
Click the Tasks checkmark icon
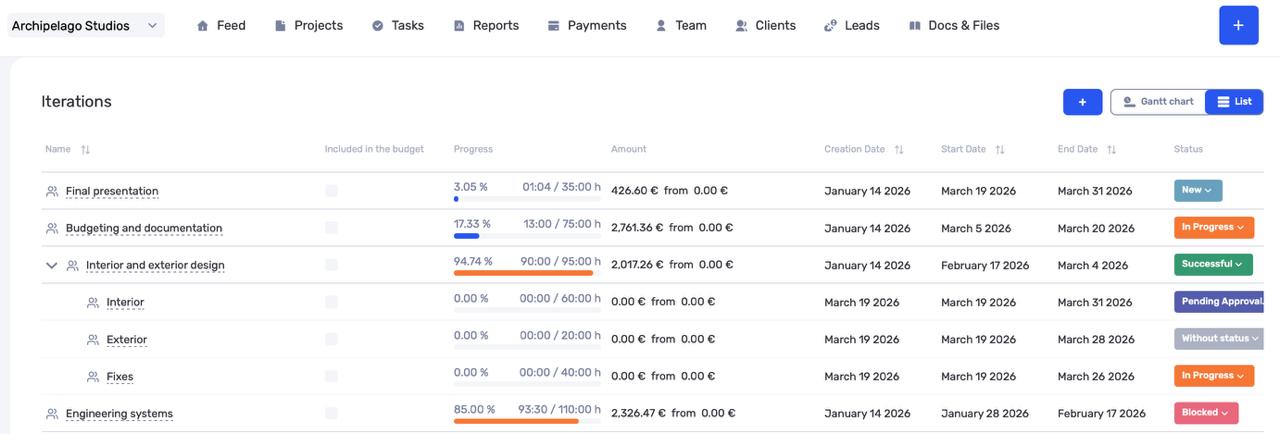click(378, 26)
